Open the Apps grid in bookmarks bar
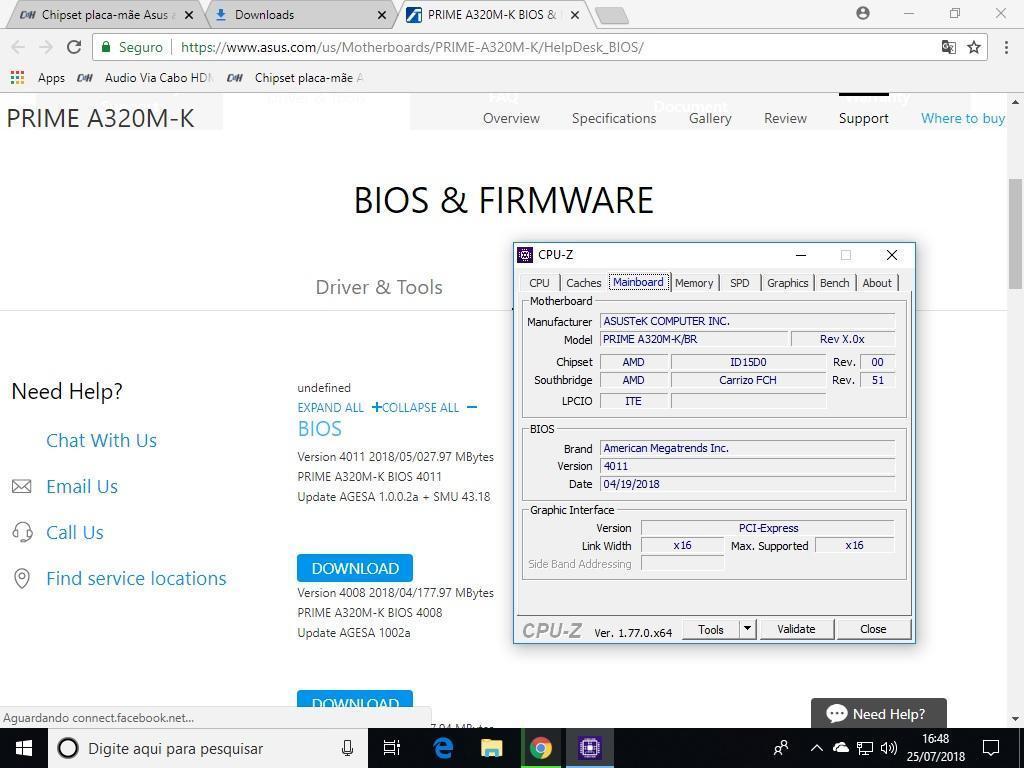Screen dimensions: 1024x768 click(x=17, y=78)
